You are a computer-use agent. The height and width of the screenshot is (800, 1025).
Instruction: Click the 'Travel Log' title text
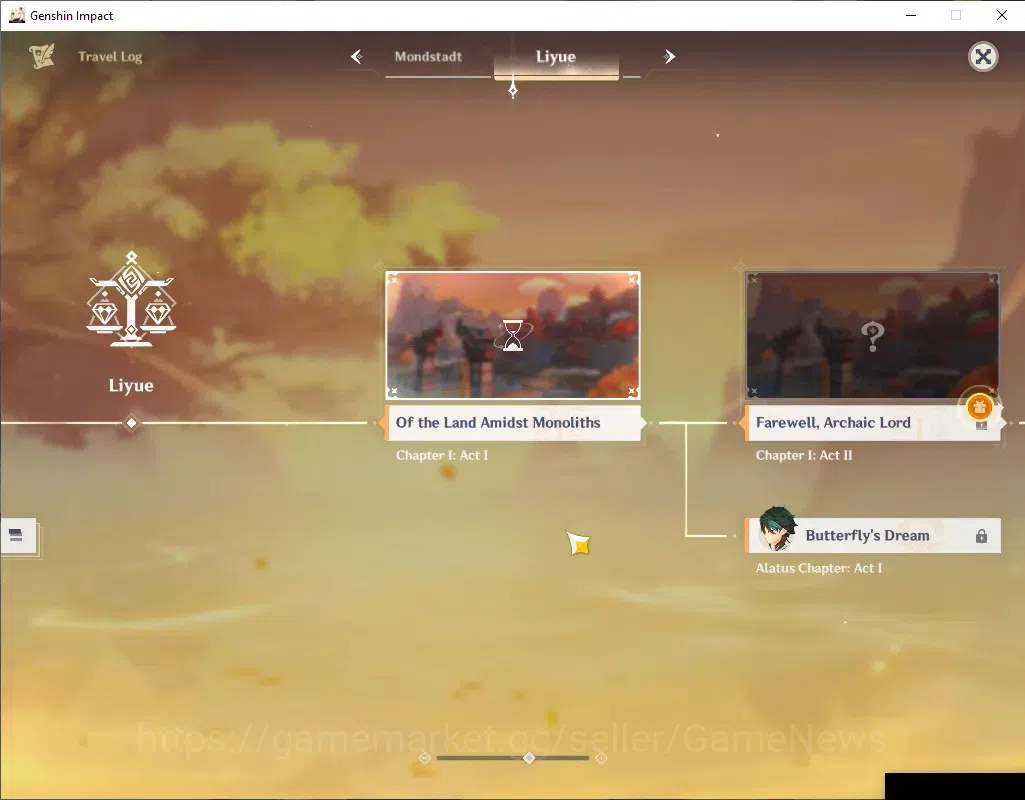(110, 57)
